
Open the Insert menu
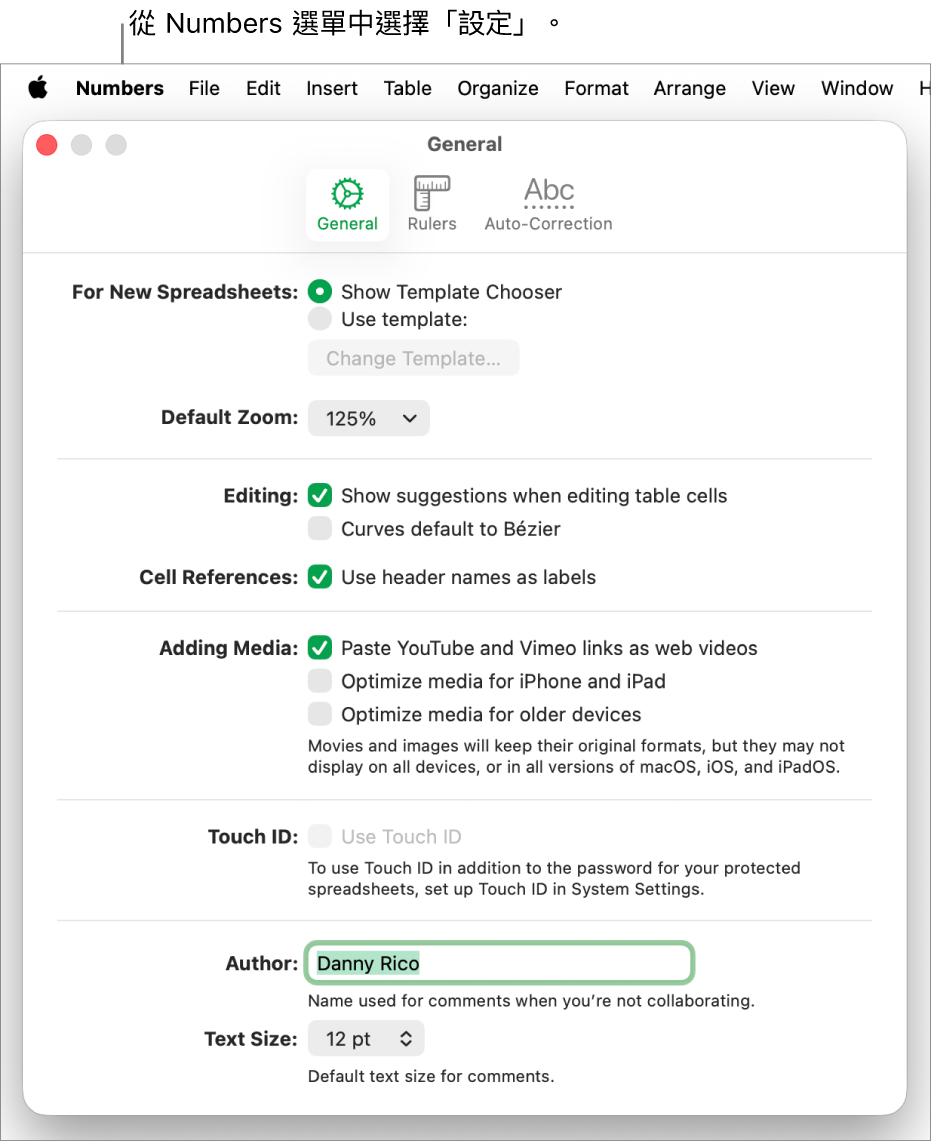pos(332,88)
